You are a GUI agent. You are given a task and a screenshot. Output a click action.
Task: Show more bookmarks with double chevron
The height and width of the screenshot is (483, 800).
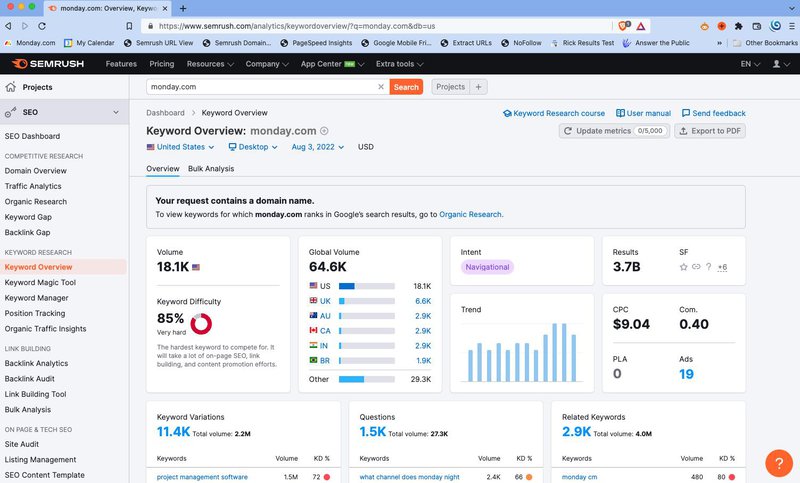[719, 43]
